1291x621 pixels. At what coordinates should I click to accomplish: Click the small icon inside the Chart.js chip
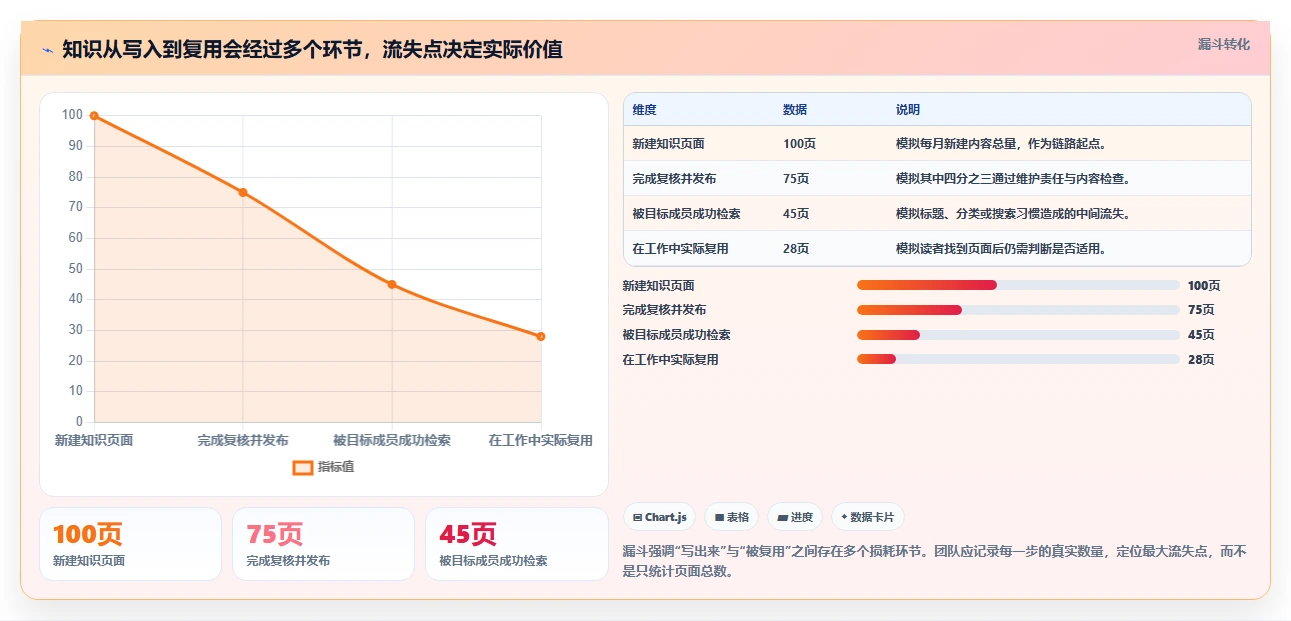tap(637, 518)
